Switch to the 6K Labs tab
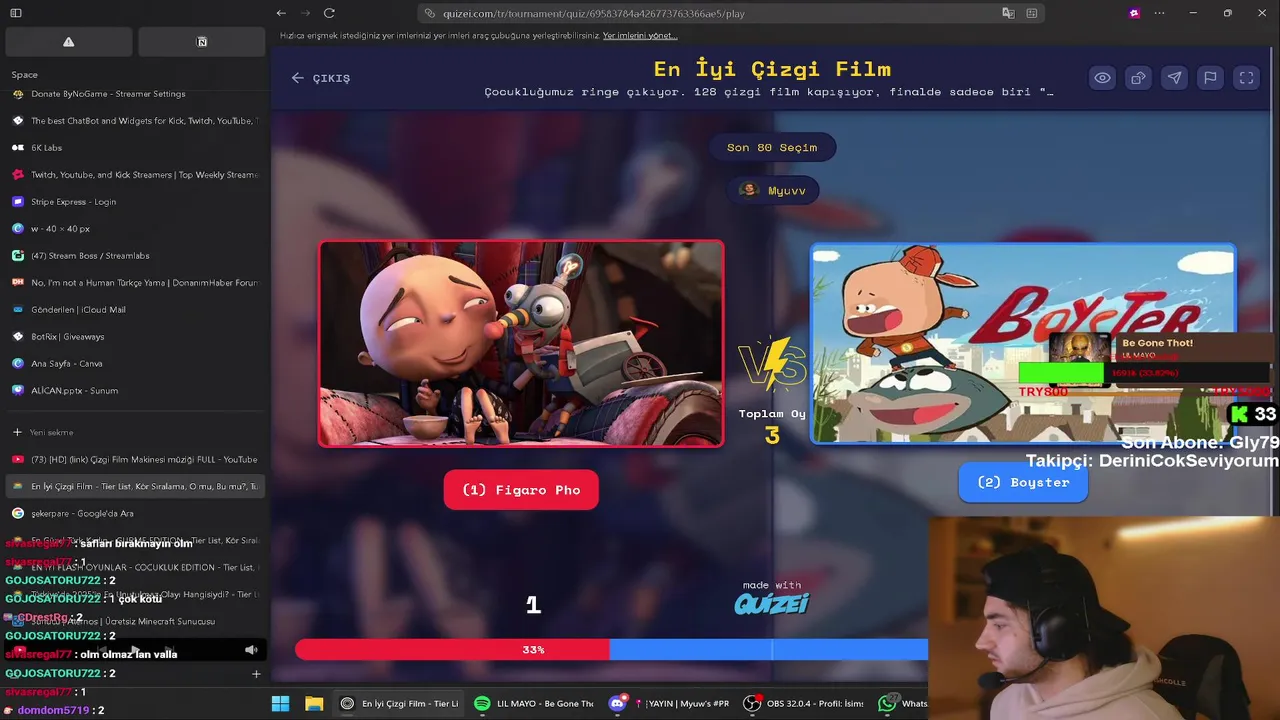This screenshot has height=720, width=1280. pos(135,148)
